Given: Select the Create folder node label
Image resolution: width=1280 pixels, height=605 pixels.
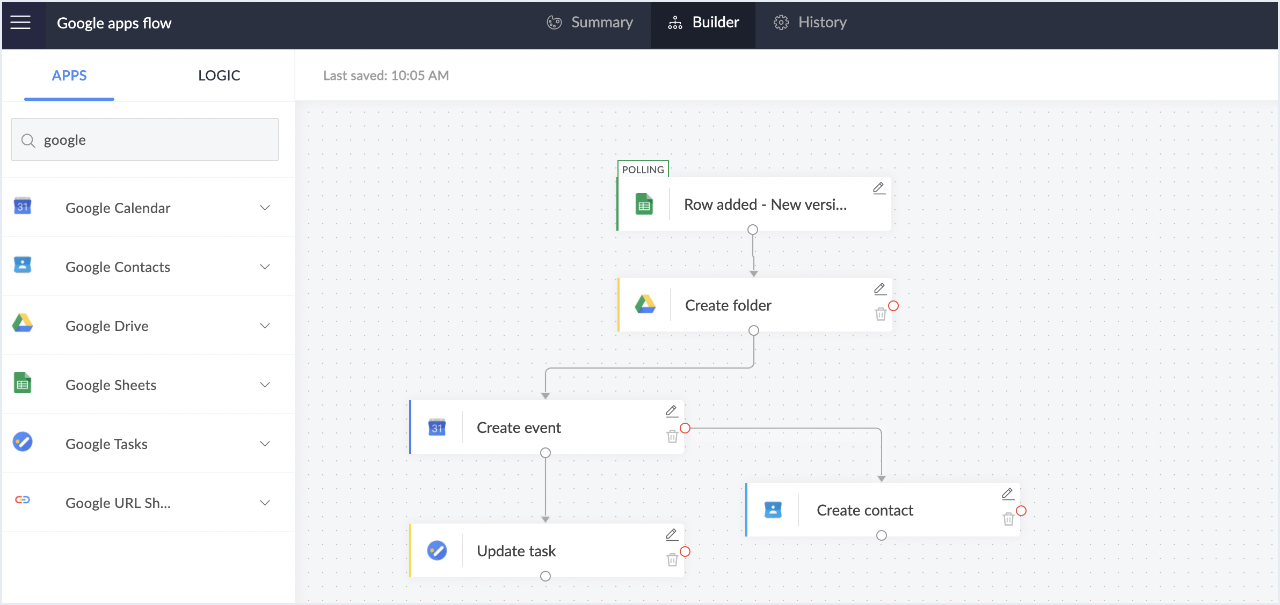Looking at the screenshot, I should tap(728, 305).
